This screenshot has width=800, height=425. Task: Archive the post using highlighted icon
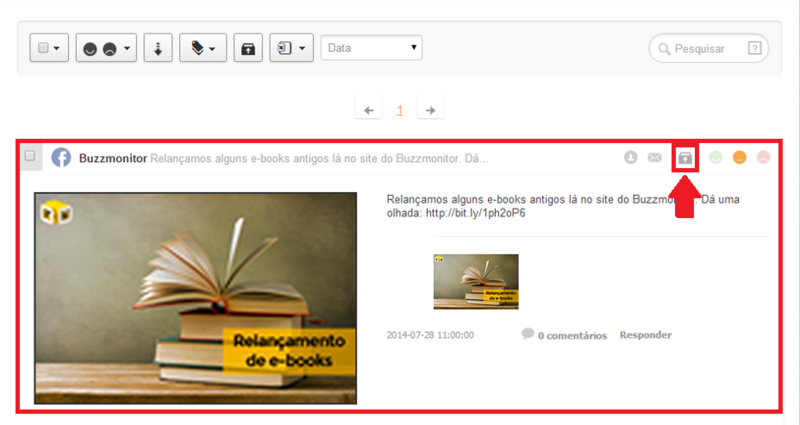(x=685, y=158)
